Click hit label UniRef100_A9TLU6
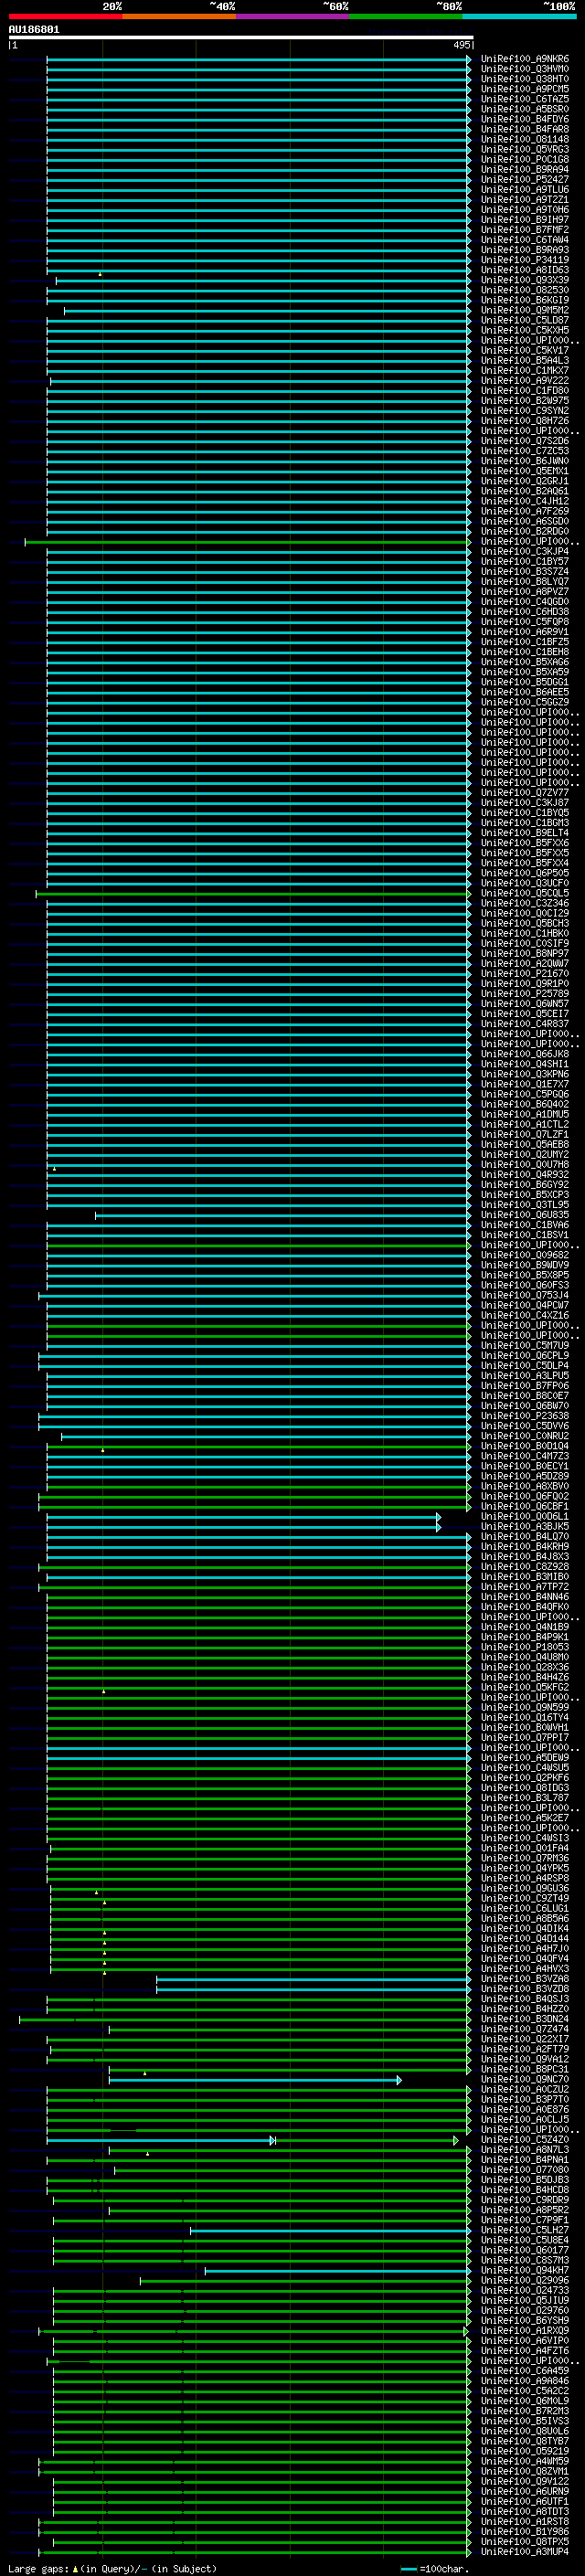The height and width of the screenshot is (2576, 585). 525,189
